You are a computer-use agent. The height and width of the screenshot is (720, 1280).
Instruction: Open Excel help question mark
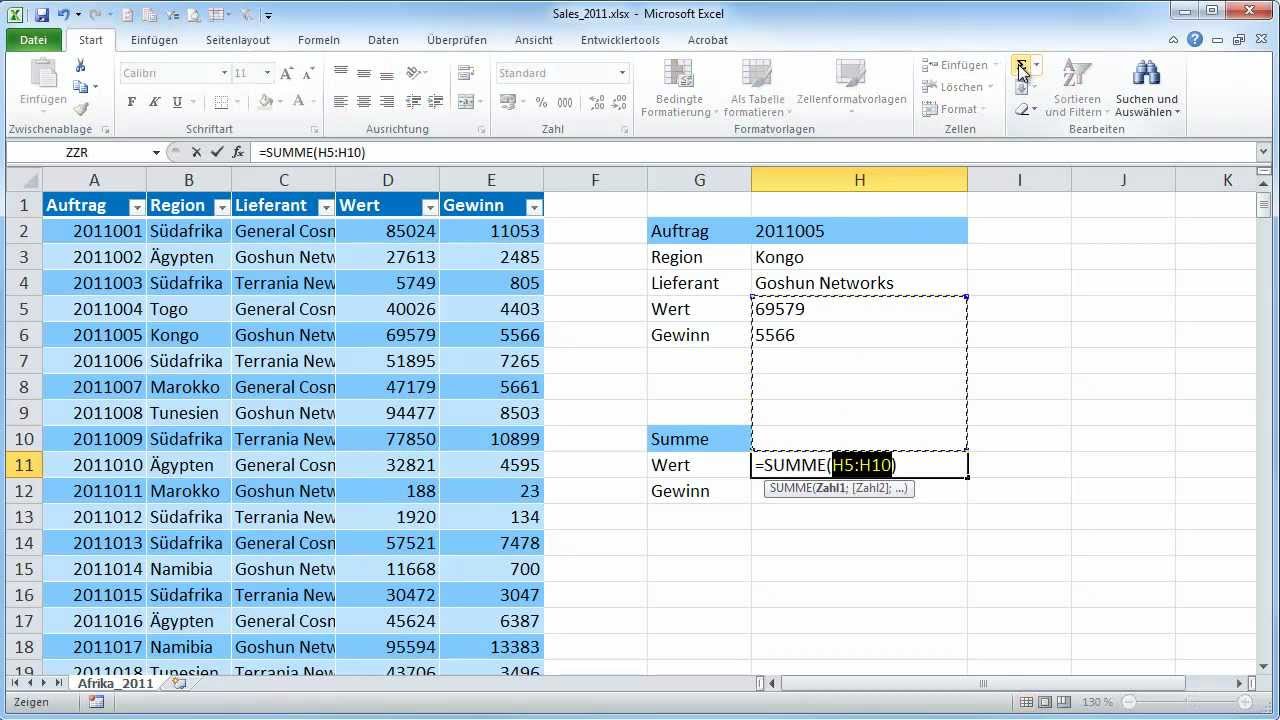[1195, 40]
